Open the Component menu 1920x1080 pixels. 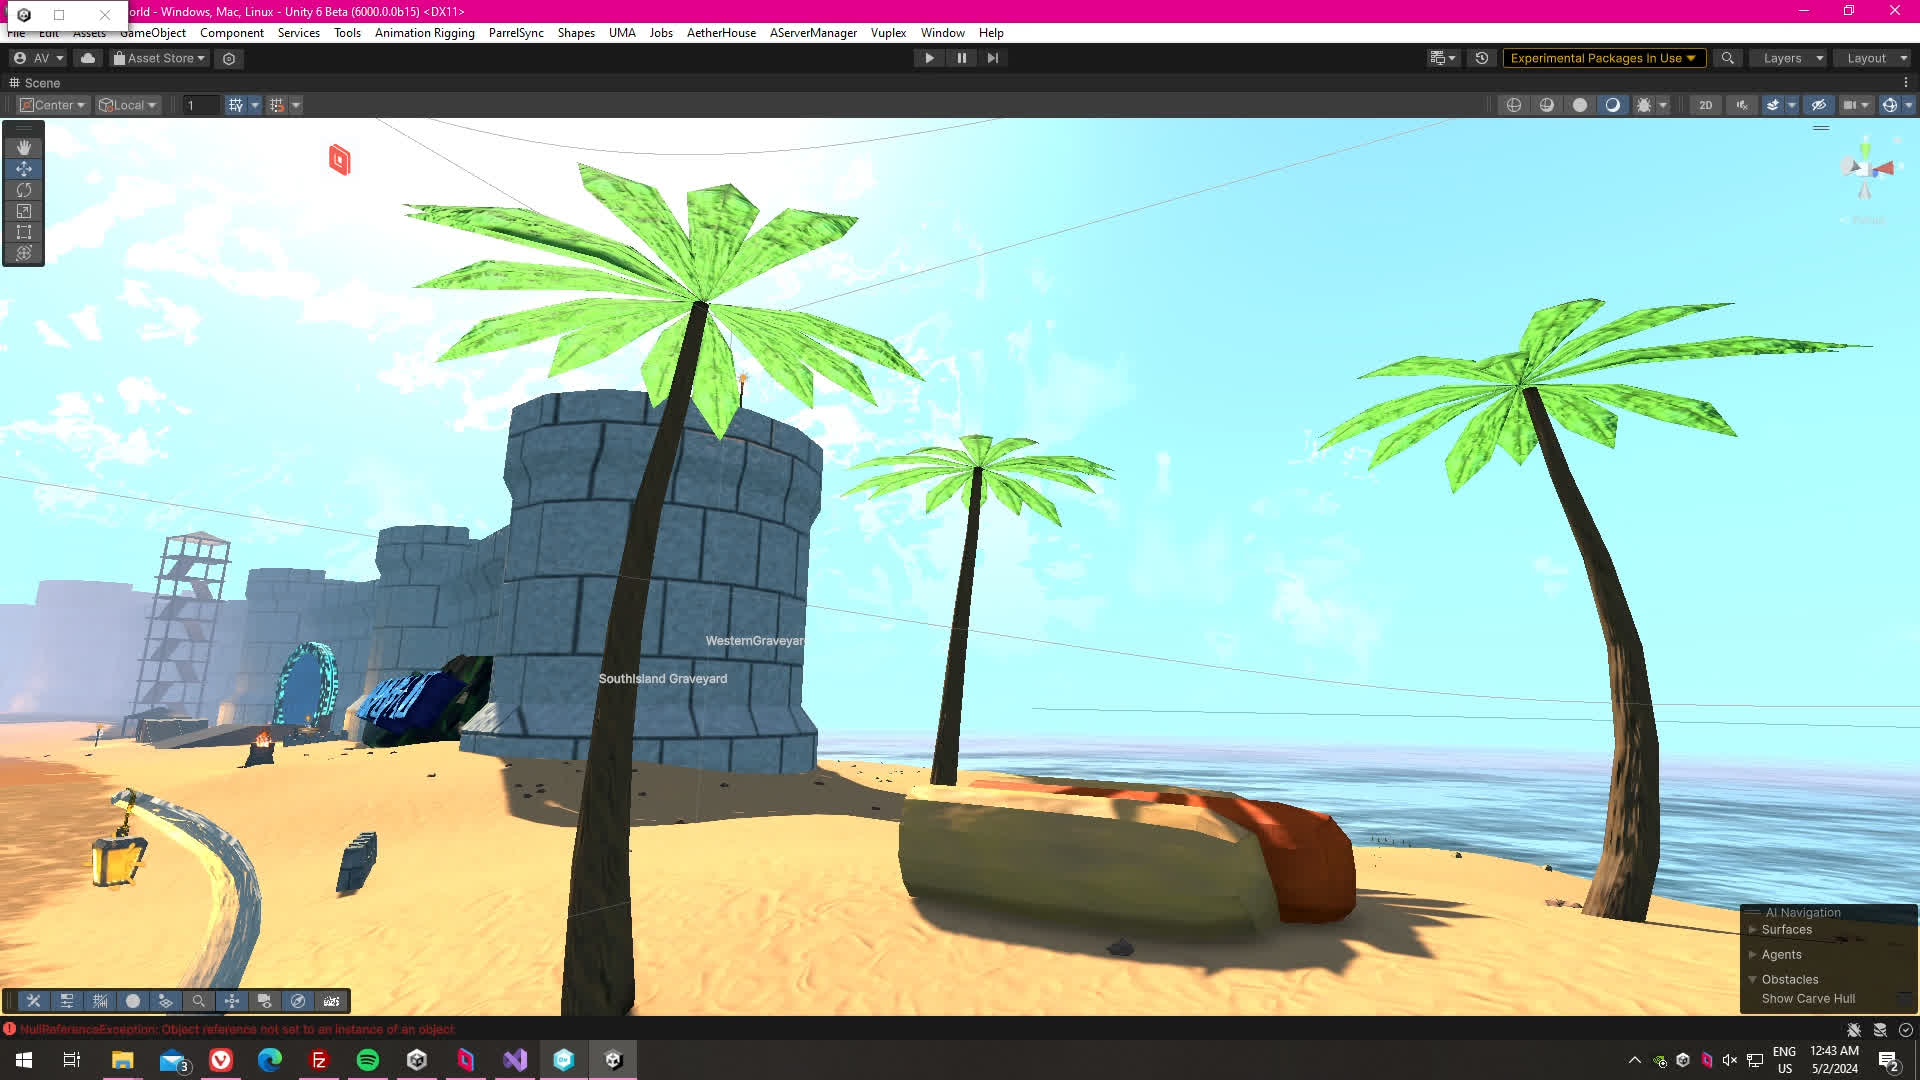click(231, 33)
